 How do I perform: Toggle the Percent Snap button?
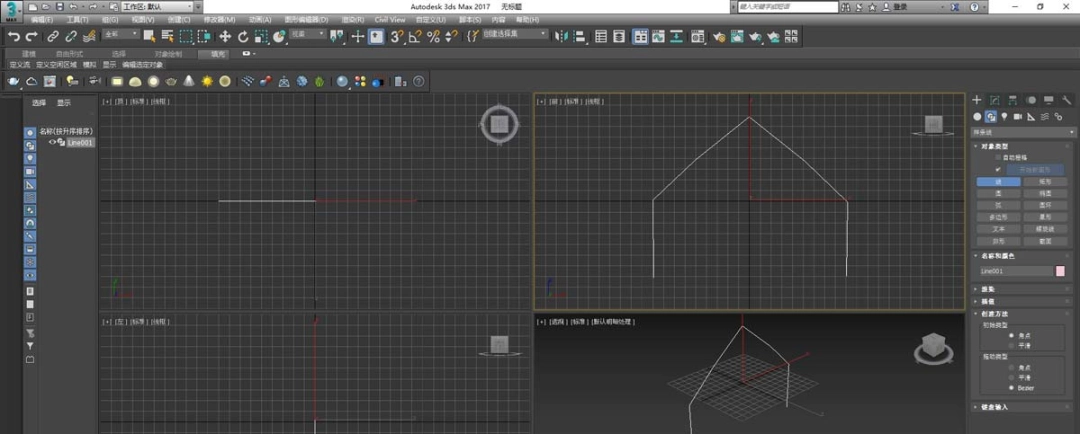coord(433,37)
